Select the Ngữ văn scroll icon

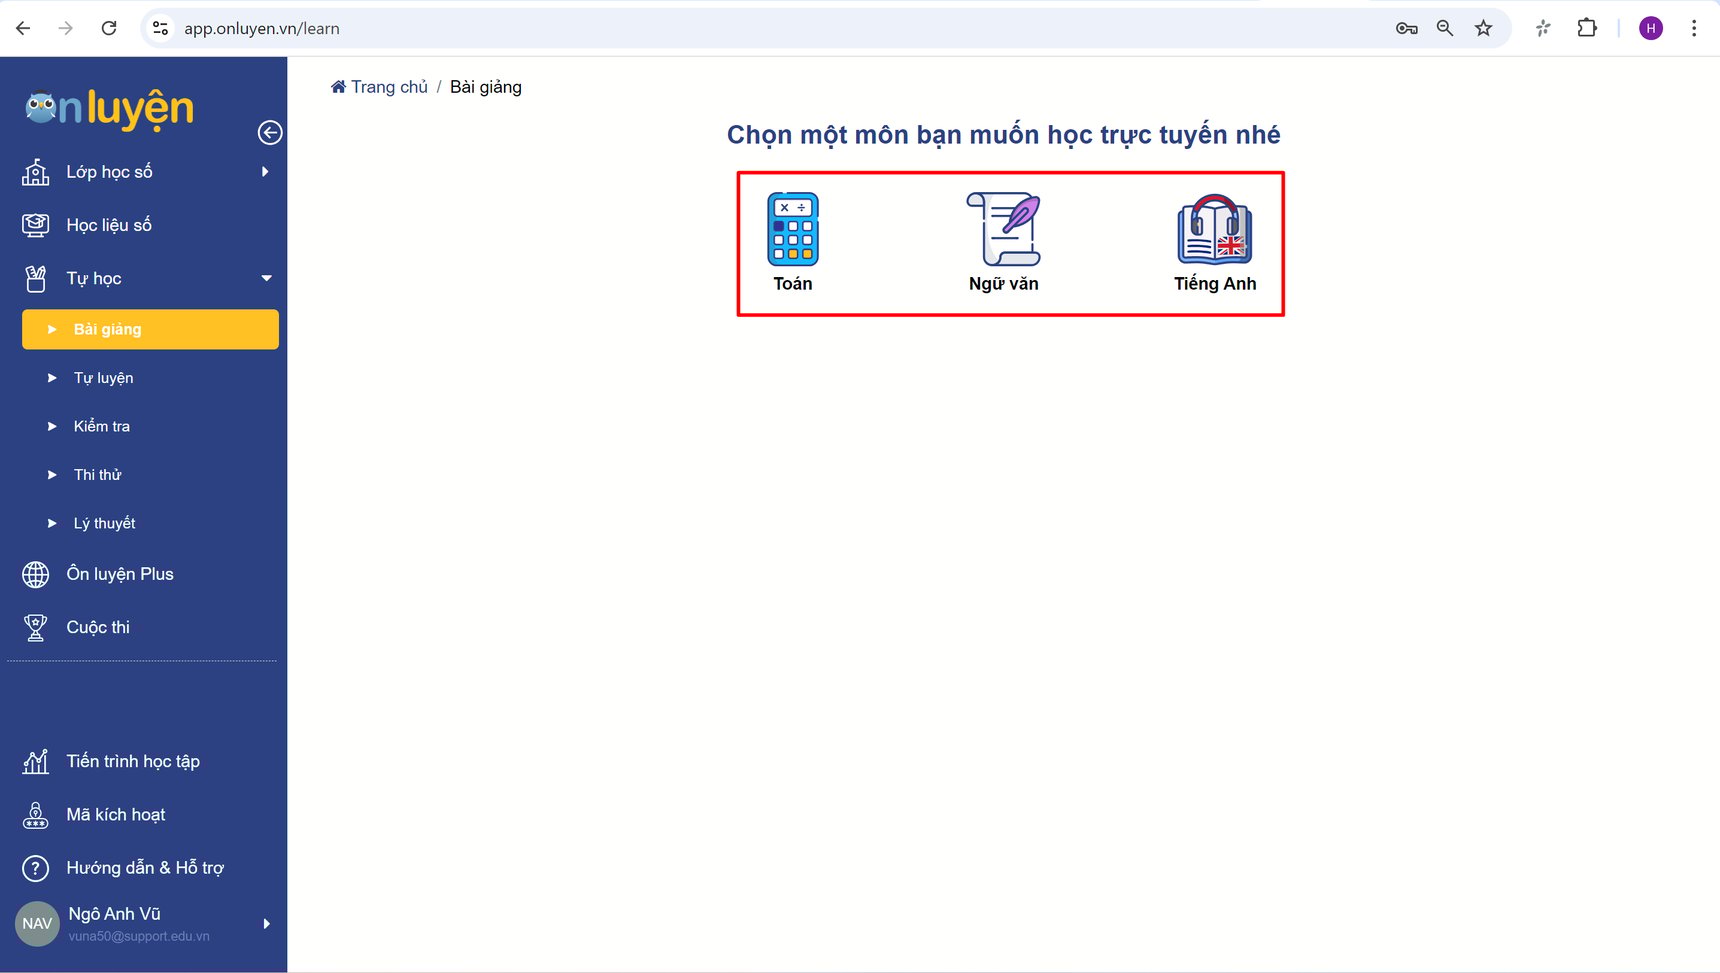1003,229
